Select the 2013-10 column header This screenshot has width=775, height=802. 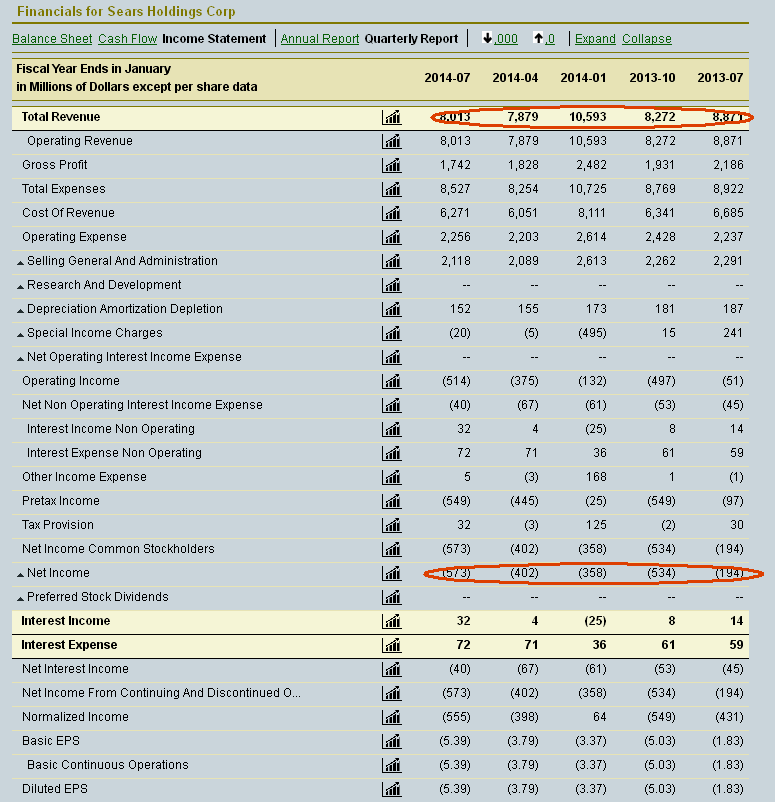click(x=652, y=78)
